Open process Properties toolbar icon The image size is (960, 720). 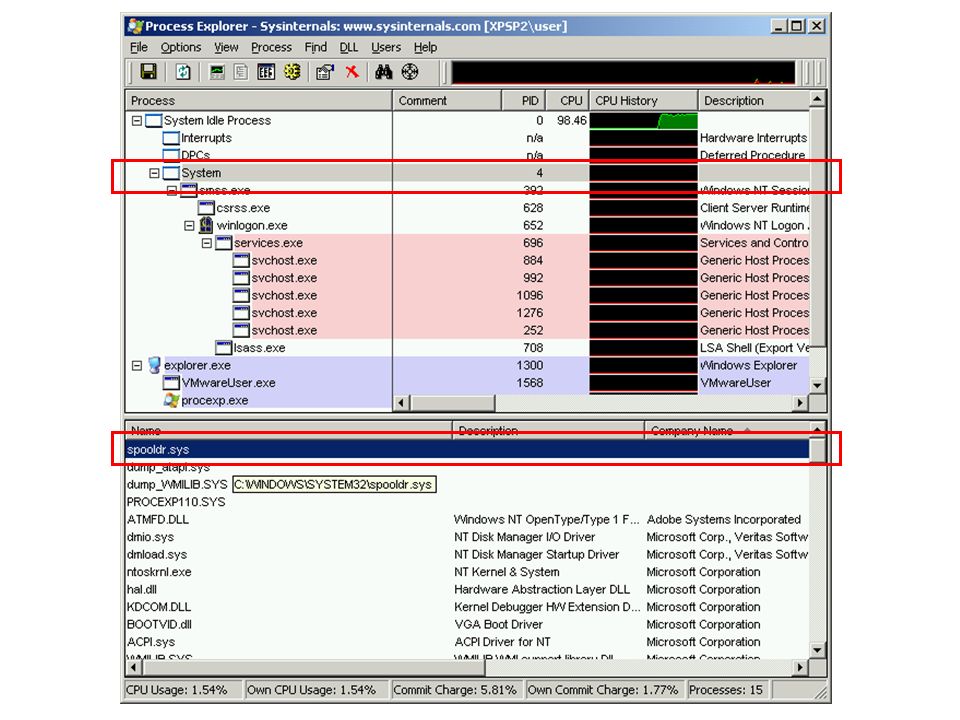tap(324, 72)
